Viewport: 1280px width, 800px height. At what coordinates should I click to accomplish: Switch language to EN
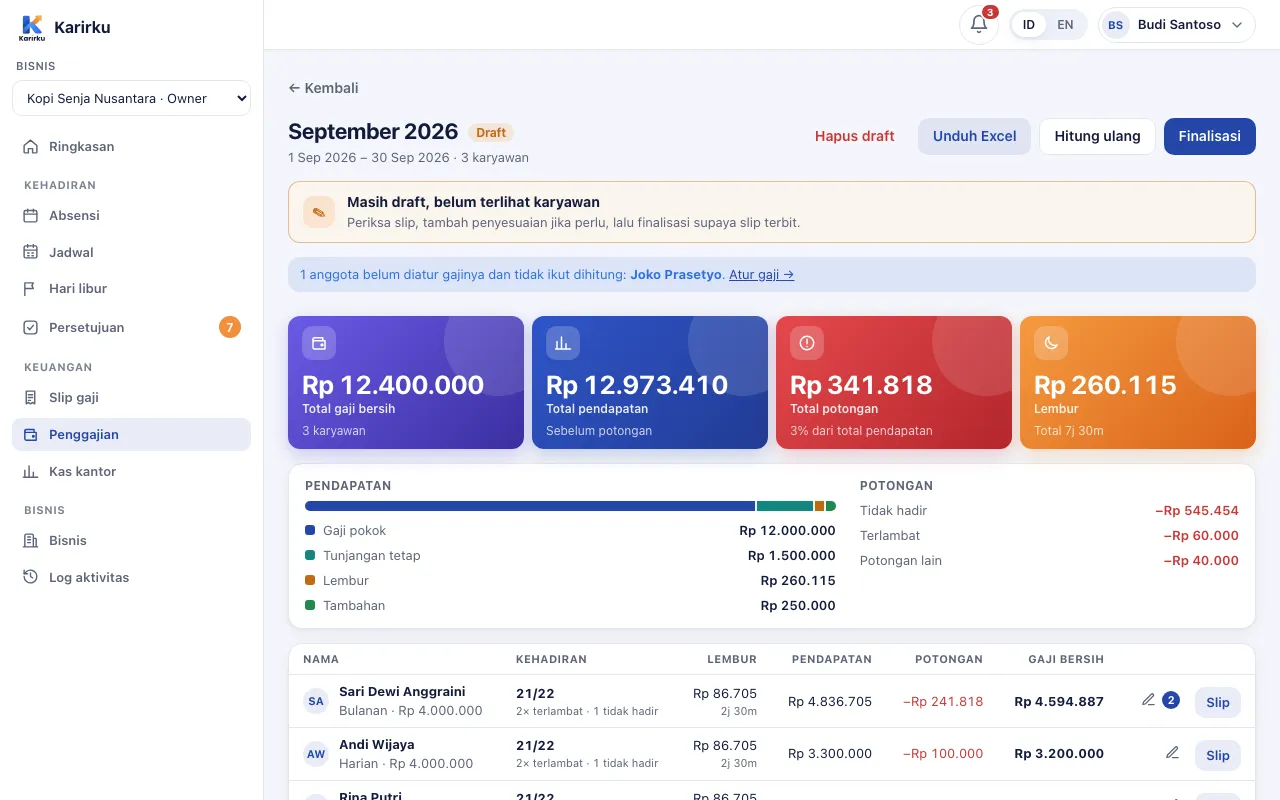click(1066, 25)
